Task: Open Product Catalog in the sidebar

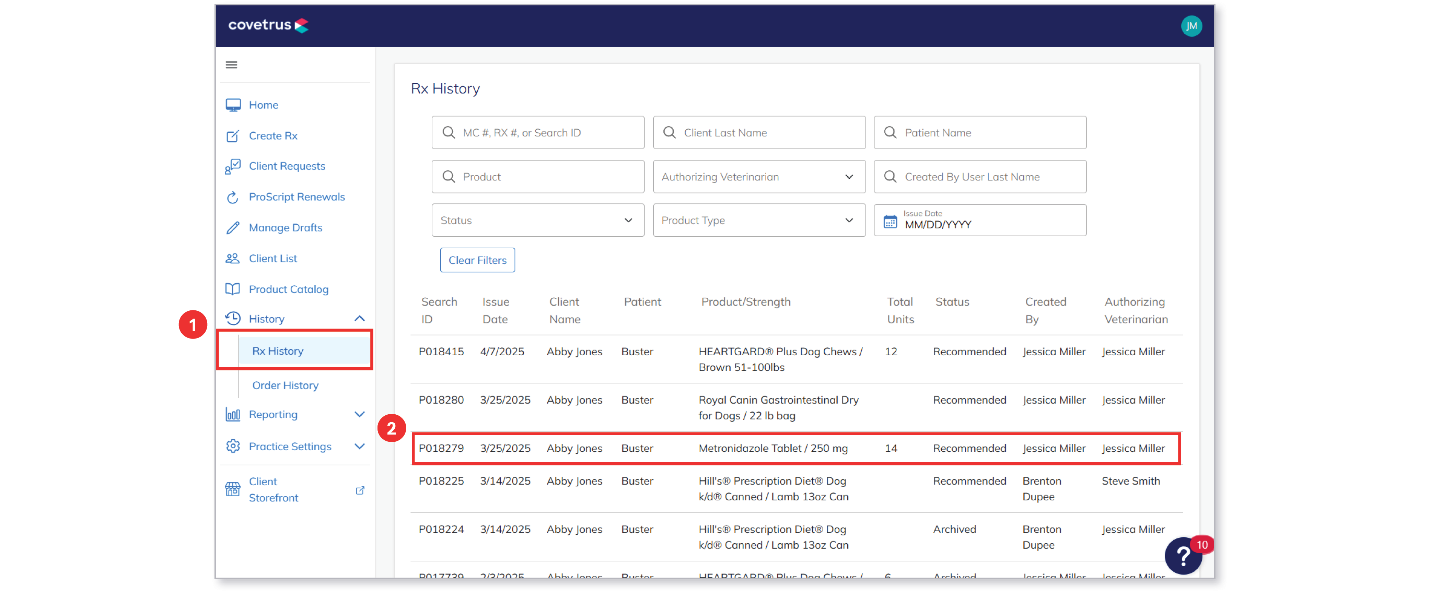Action: point(289,289)
